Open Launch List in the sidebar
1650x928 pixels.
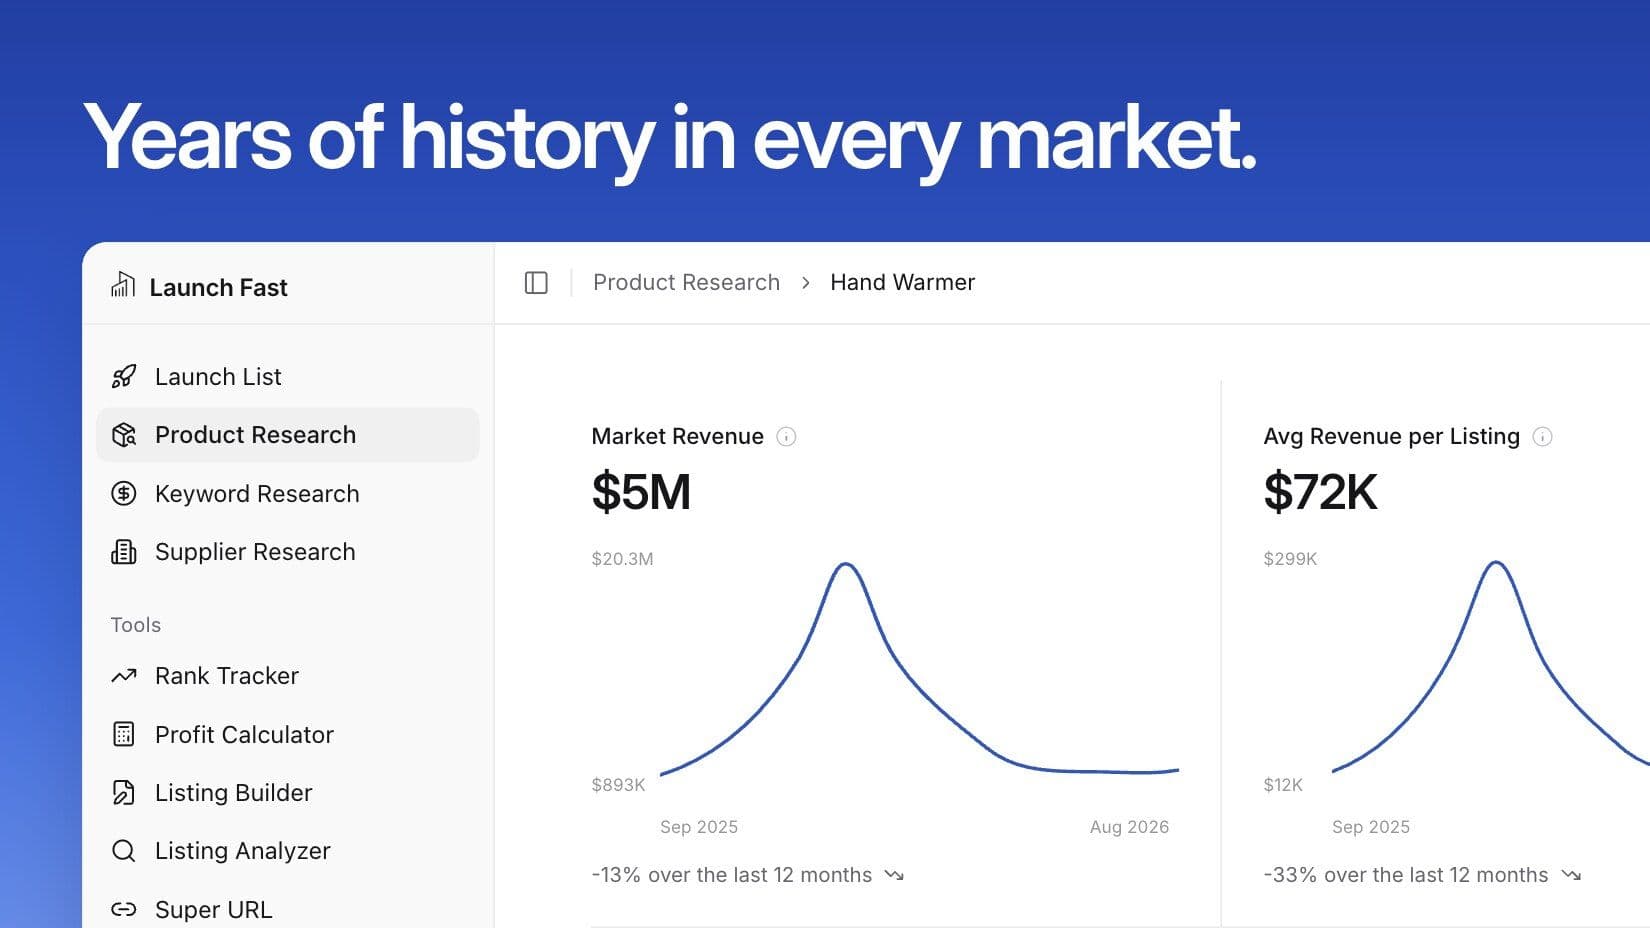tap(288, 377)
